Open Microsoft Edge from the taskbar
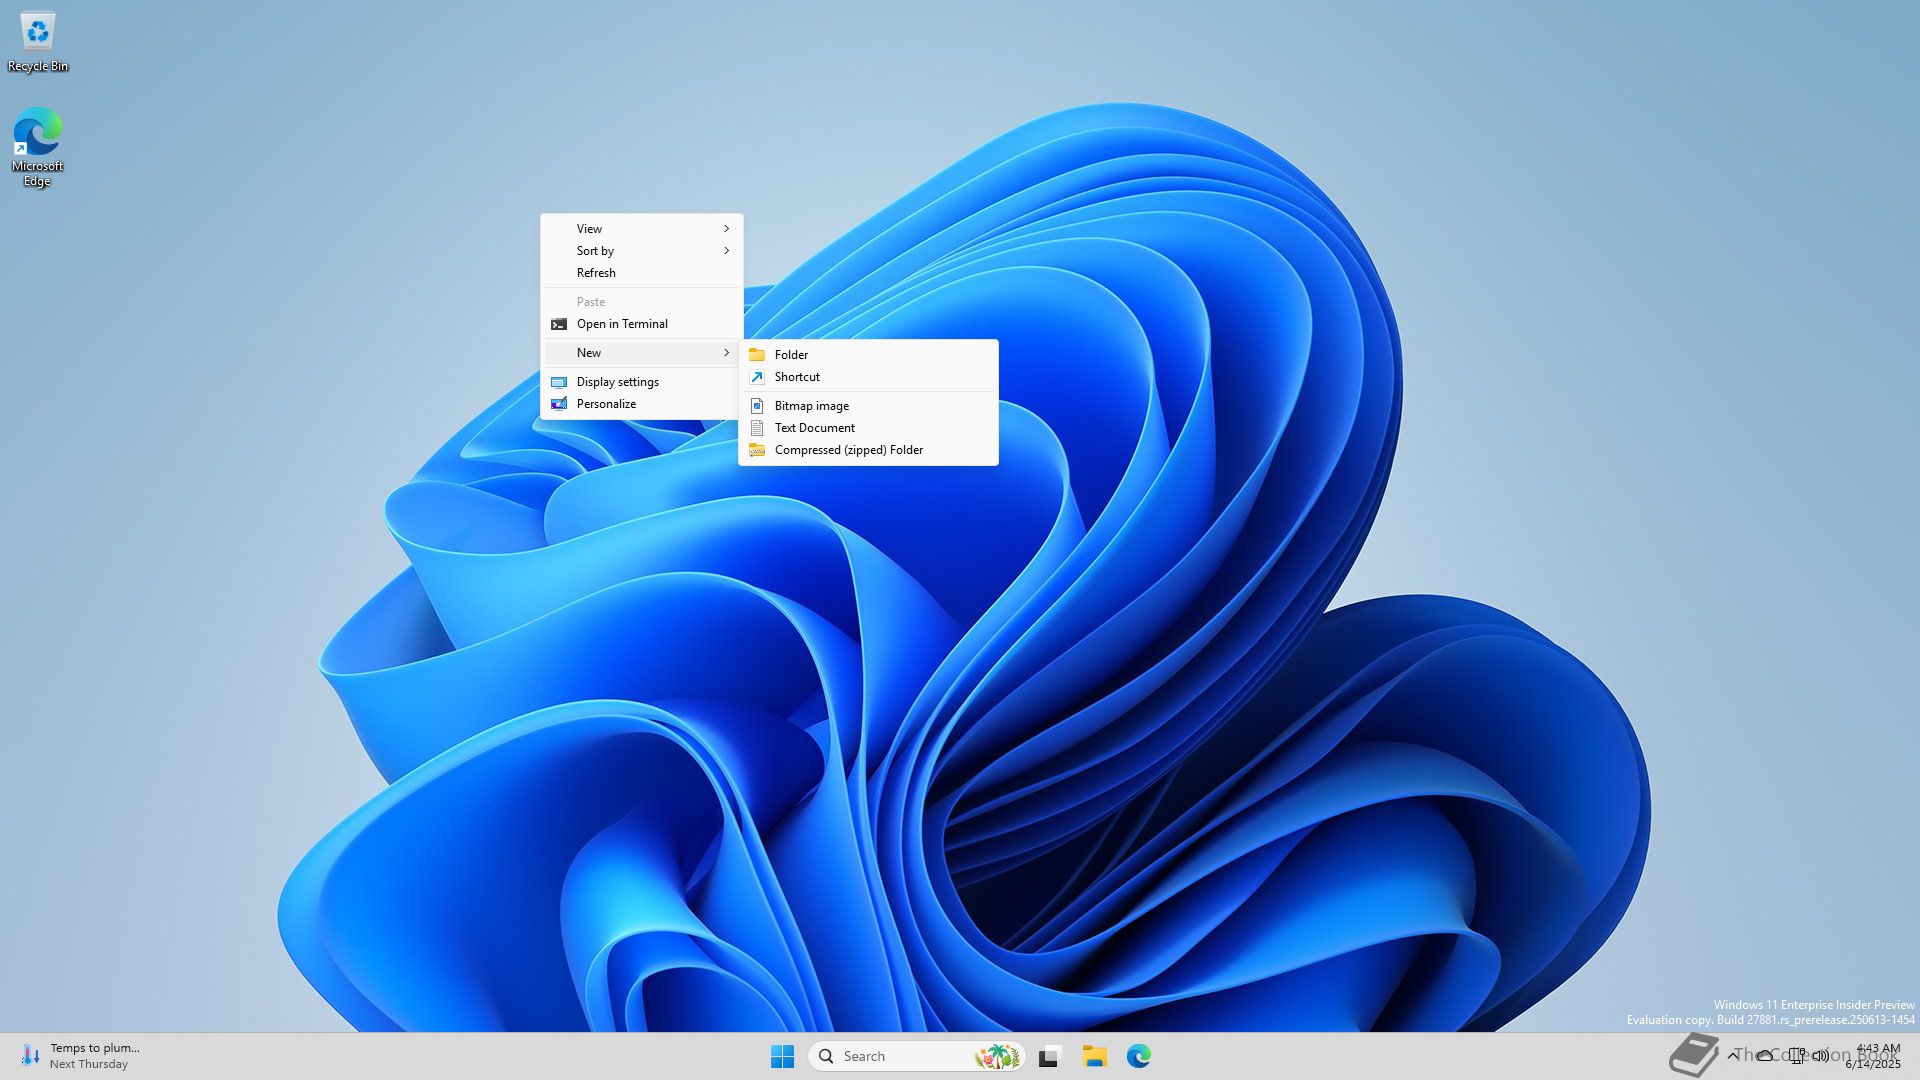This screenshot has height=1080, width=1920. pyautogui.click(x=1138, y=1056)
